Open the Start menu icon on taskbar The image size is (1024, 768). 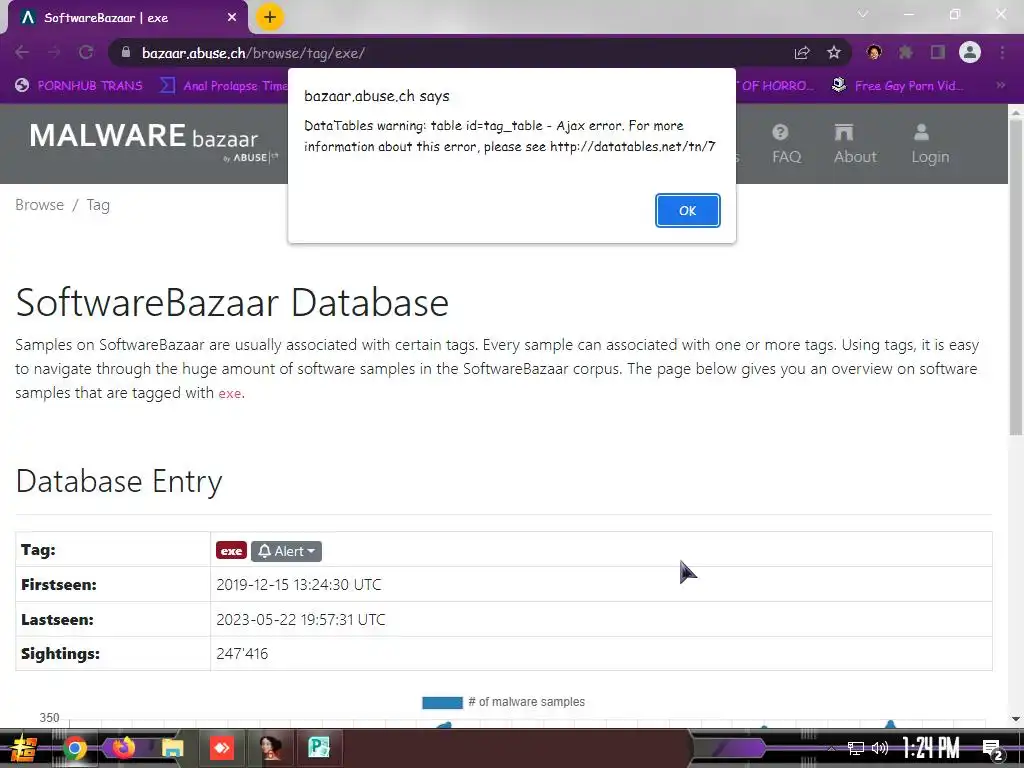24,748
